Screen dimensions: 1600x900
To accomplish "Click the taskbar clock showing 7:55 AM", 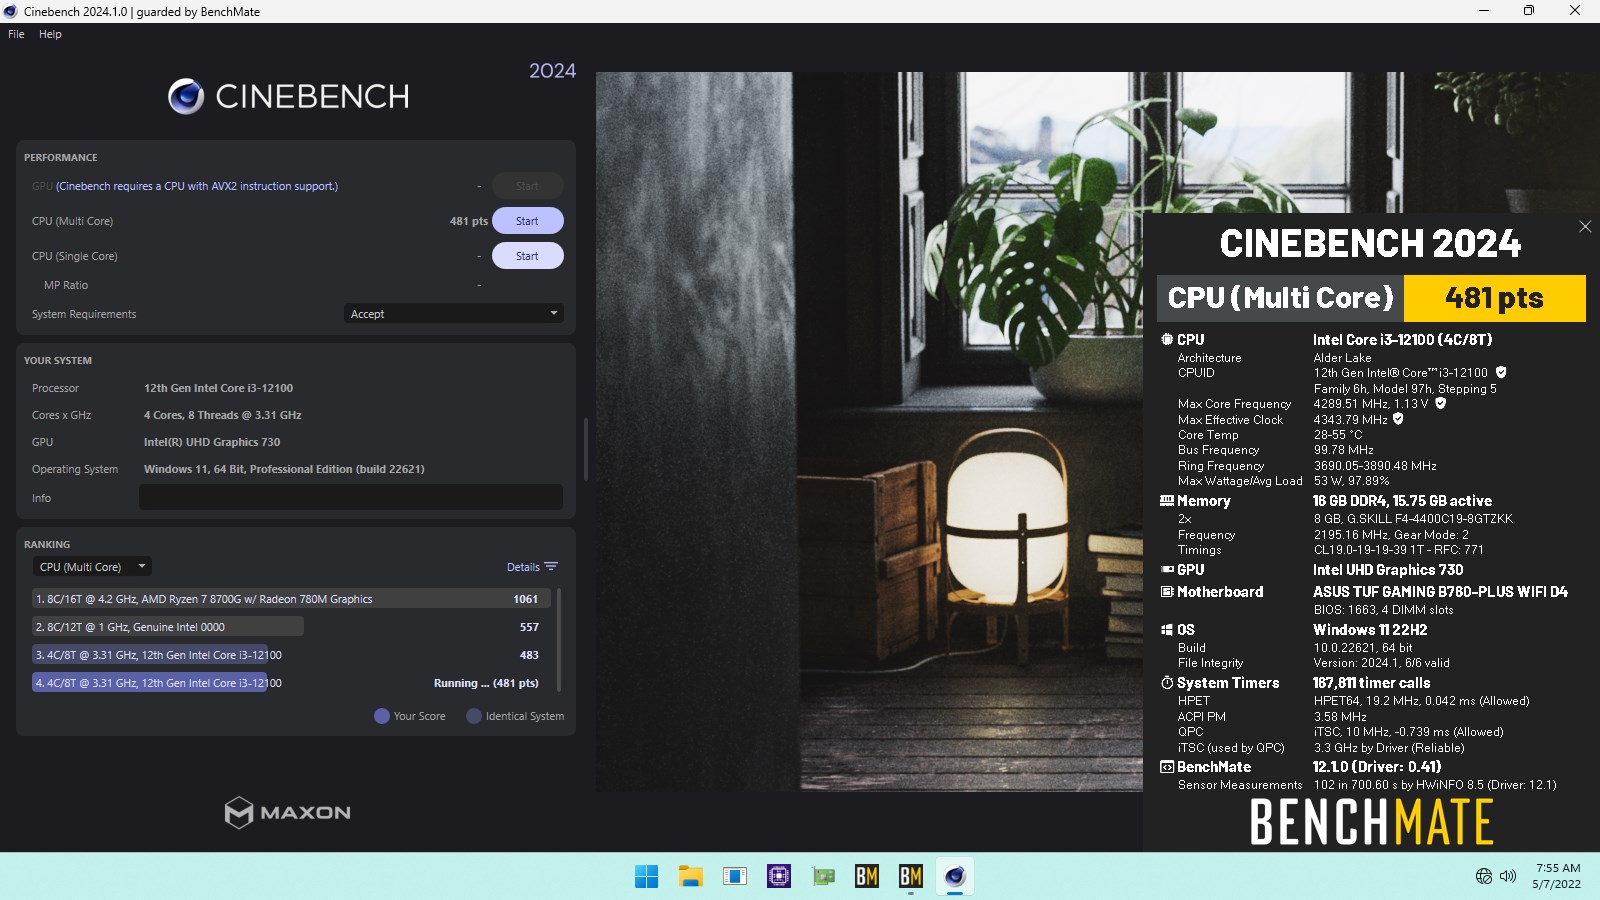I will 1557,876.
